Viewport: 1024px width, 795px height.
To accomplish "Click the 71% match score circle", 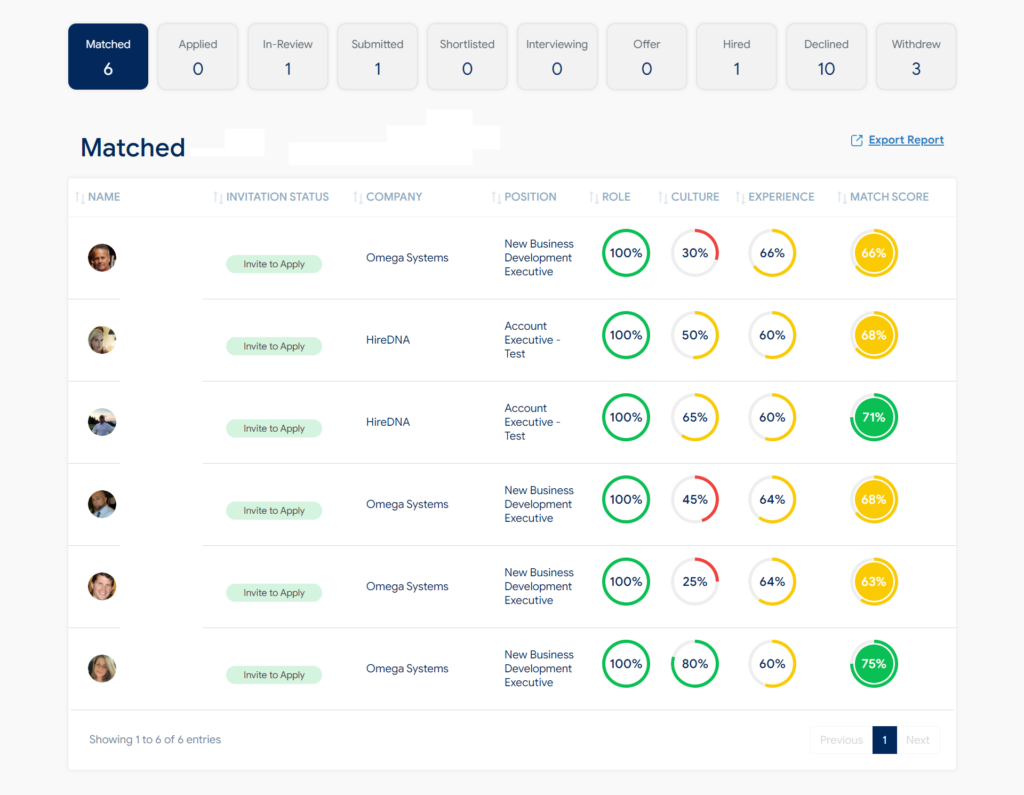I will coord(874,417).
